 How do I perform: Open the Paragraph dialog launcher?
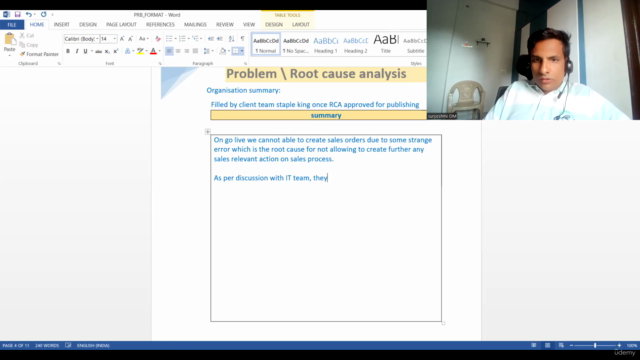coord(245,64)
